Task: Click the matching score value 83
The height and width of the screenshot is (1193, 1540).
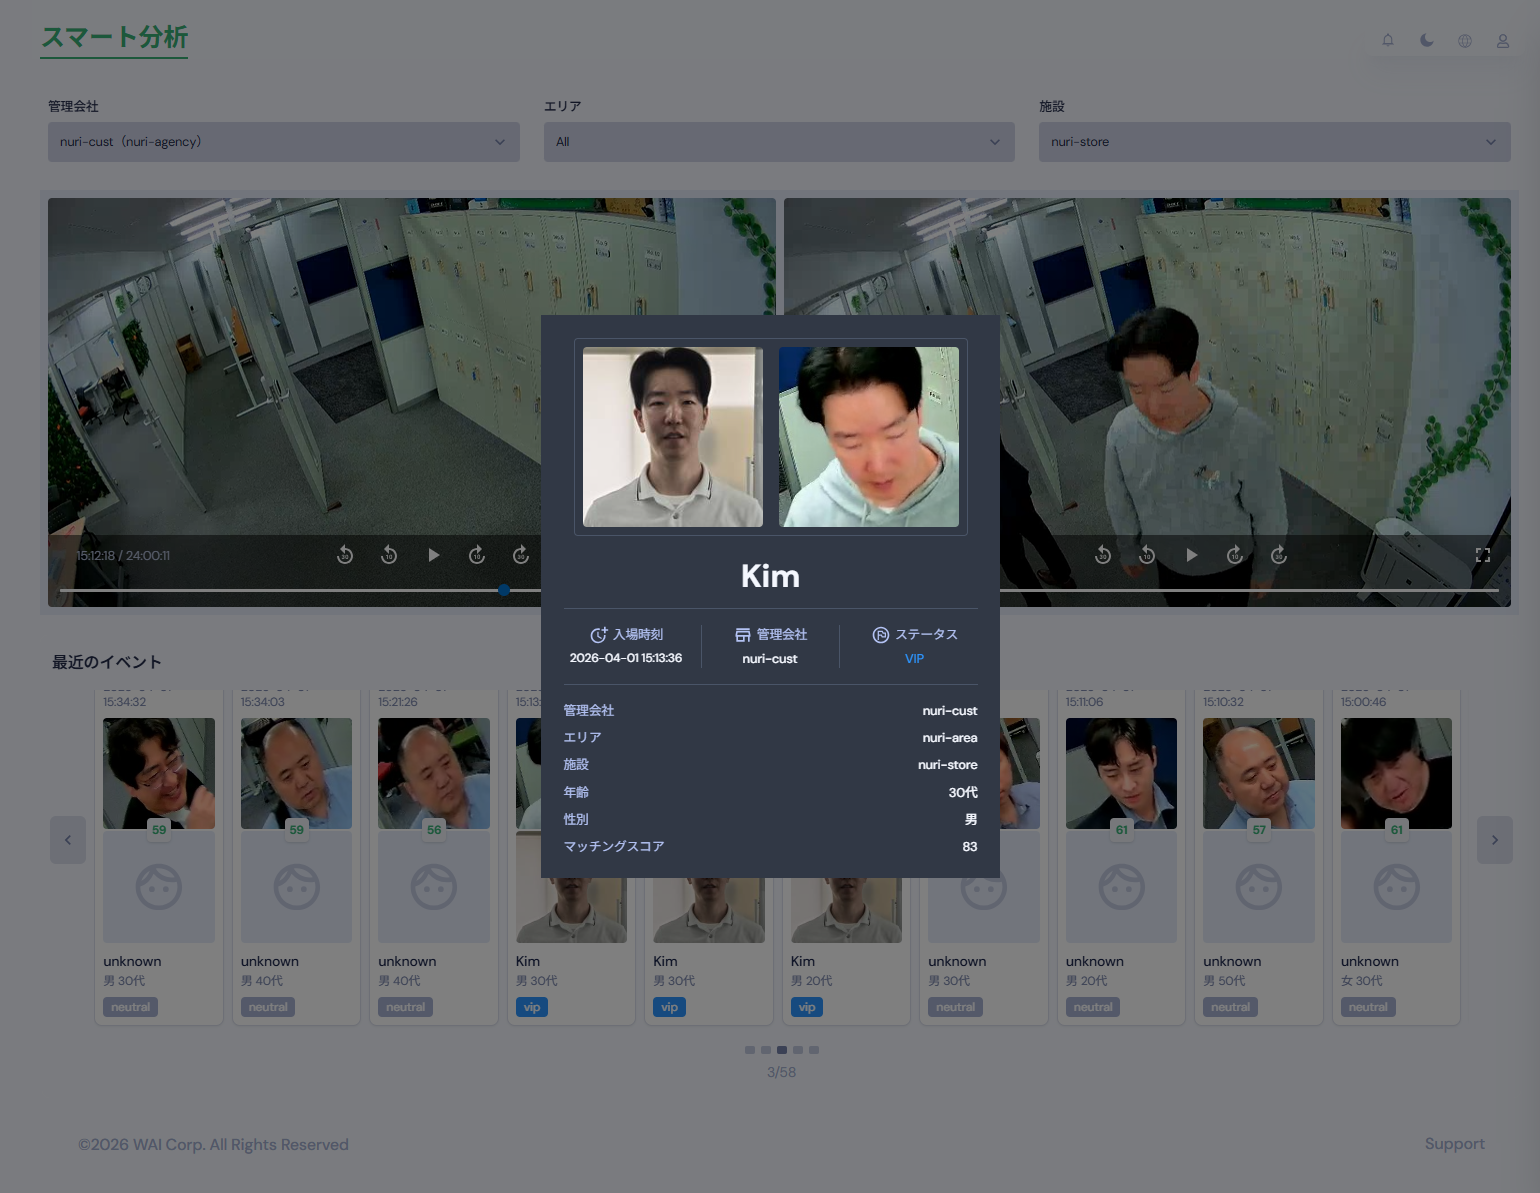Action: (x=970, y=847)
